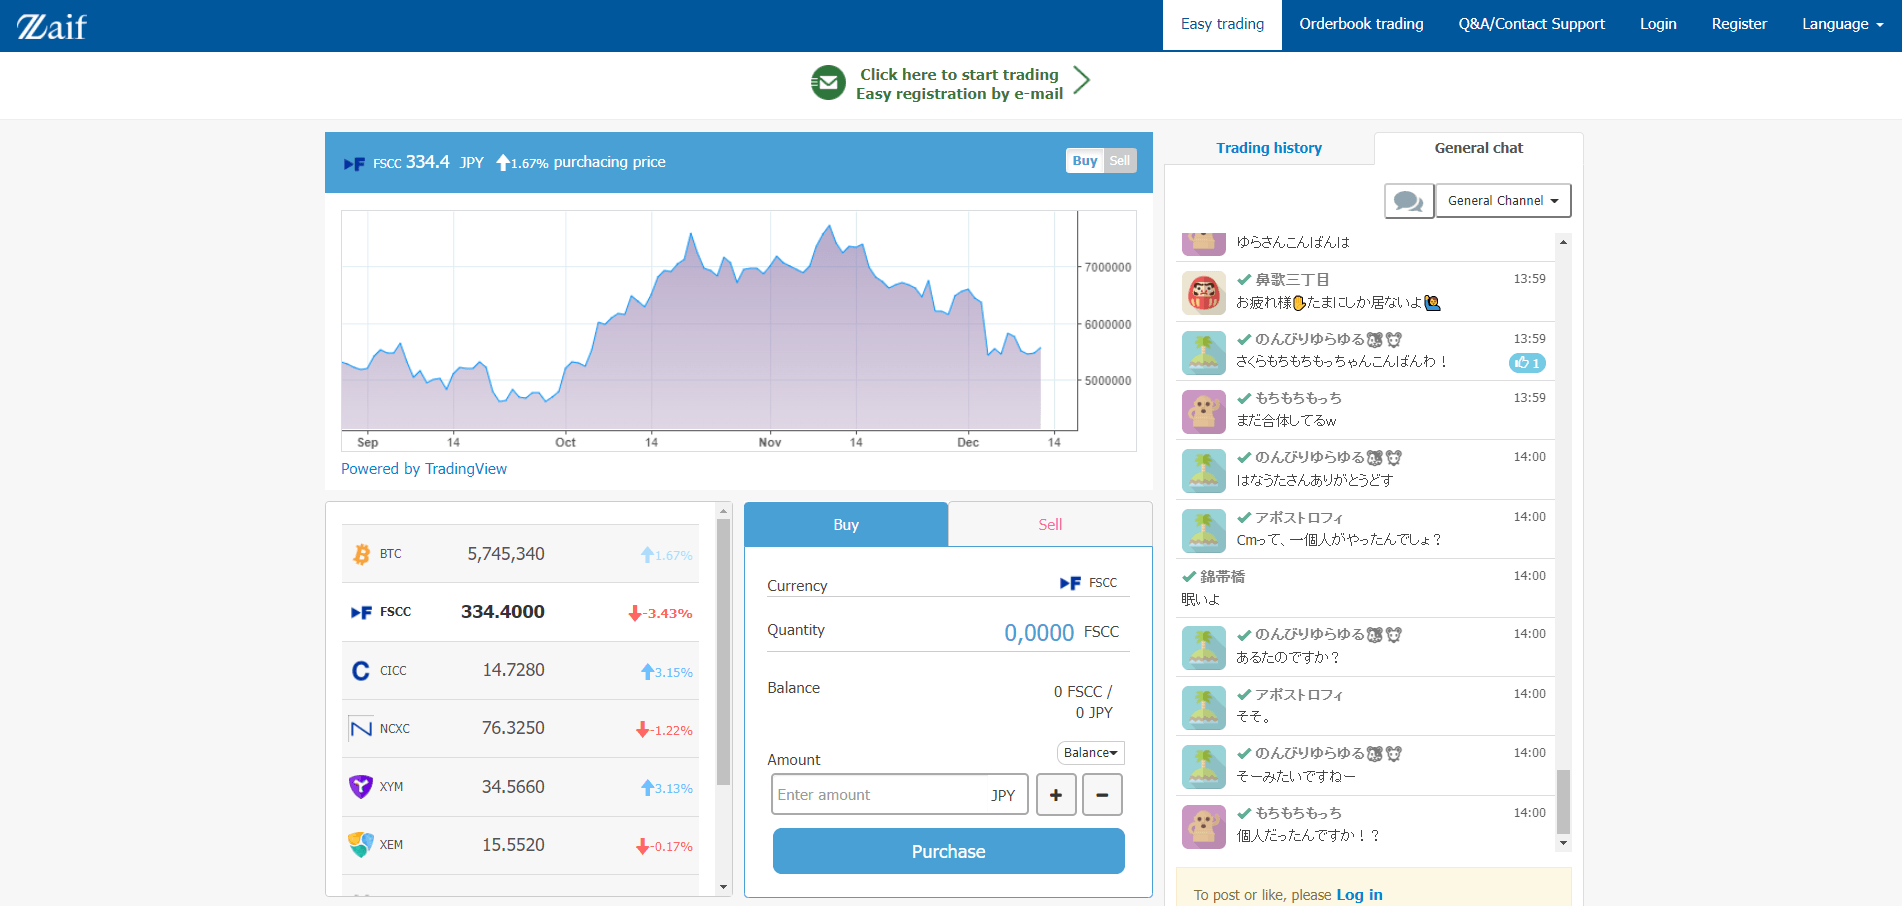Click the FSCC coin icon in list
The height and width of the screenshot is (906, 1902).
click(x=361, y=612)
